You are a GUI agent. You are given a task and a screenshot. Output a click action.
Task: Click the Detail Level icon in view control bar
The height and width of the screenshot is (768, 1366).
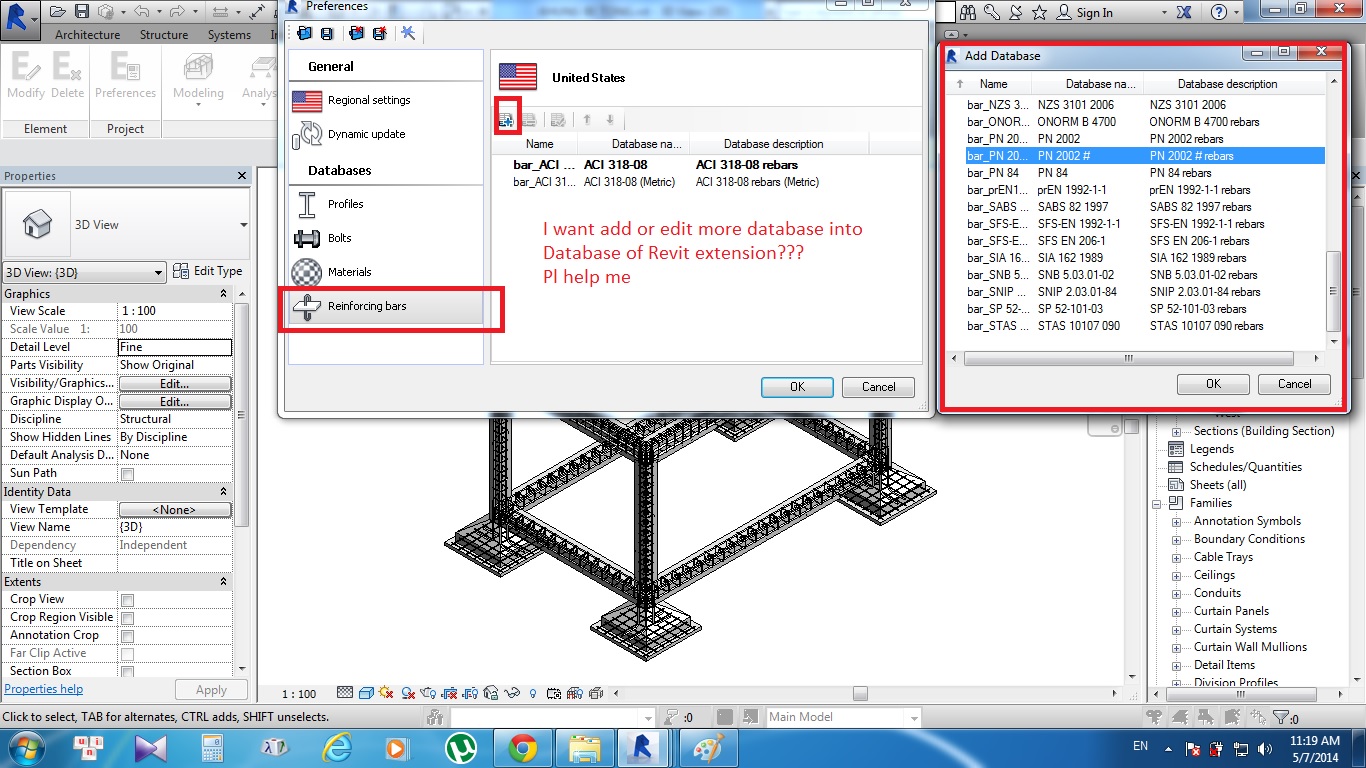click(345, 693)
